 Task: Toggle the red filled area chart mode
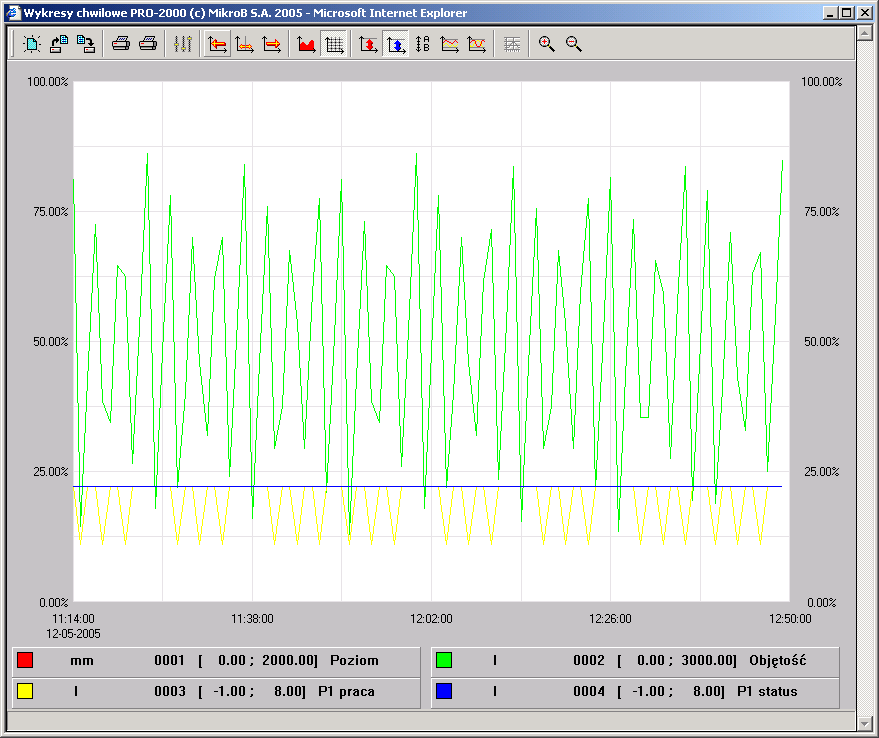click(306, 44)
